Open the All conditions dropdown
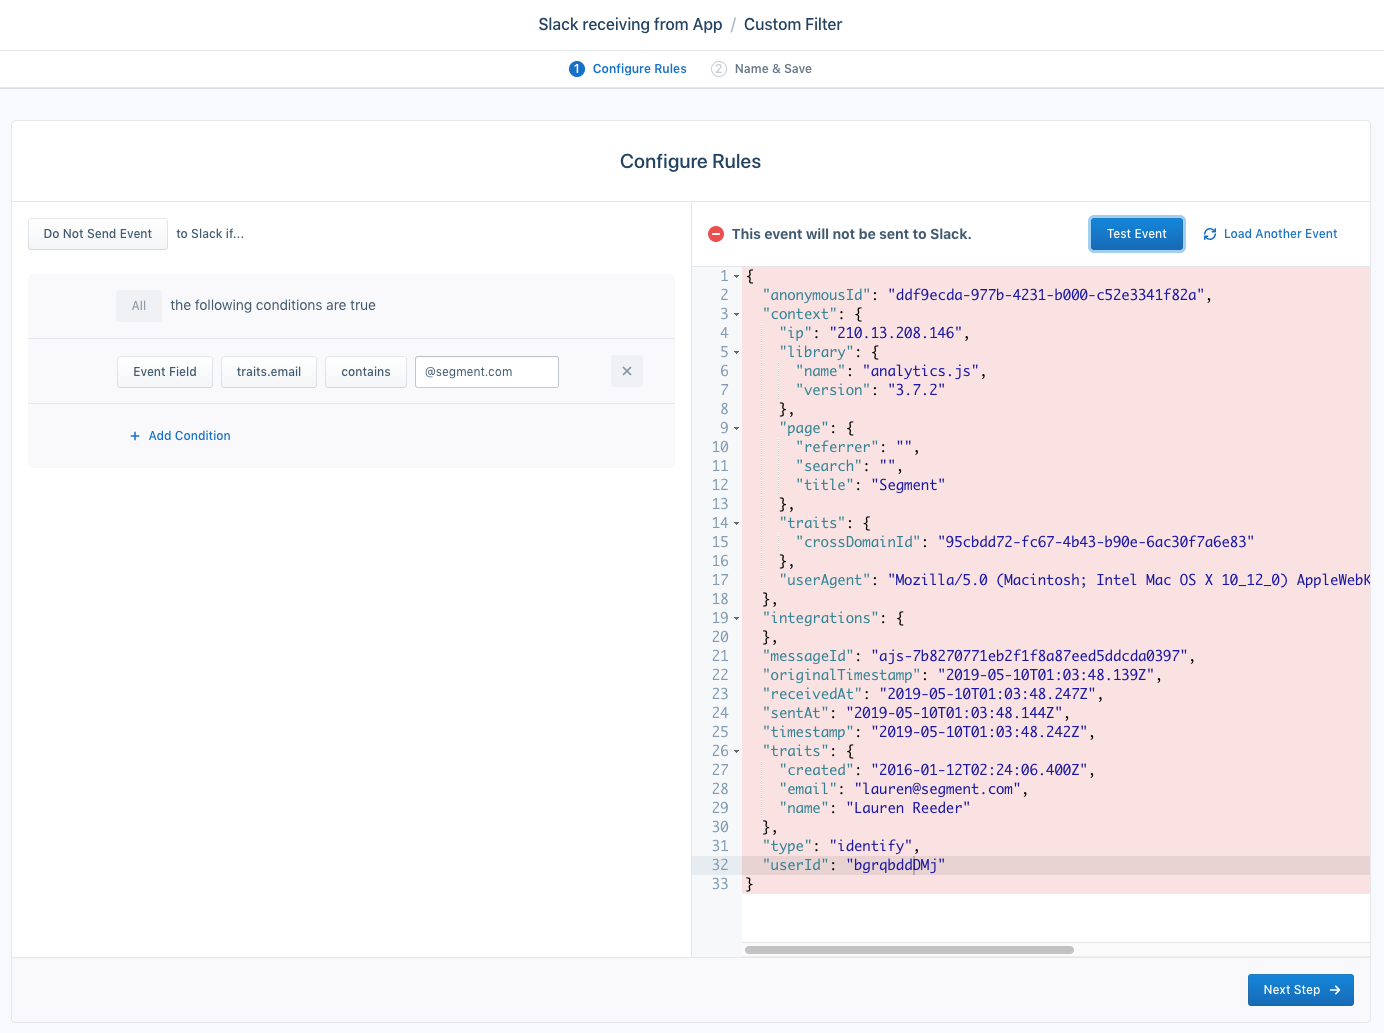Image resolution: width=1384 pixels, height=1033 pixels. coord(138,305)
